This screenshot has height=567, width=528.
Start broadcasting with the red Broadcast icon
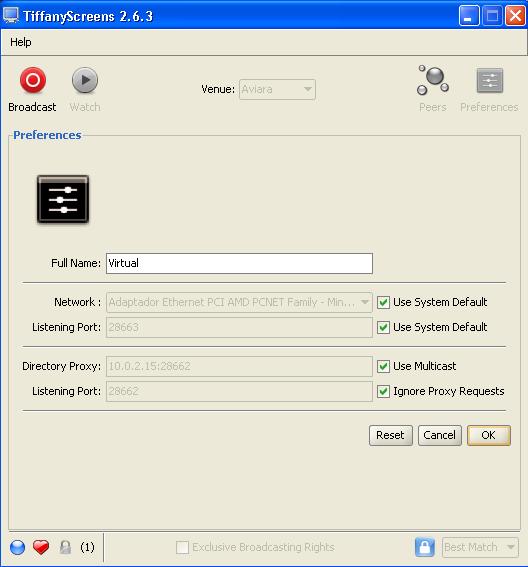coord(33,80)
